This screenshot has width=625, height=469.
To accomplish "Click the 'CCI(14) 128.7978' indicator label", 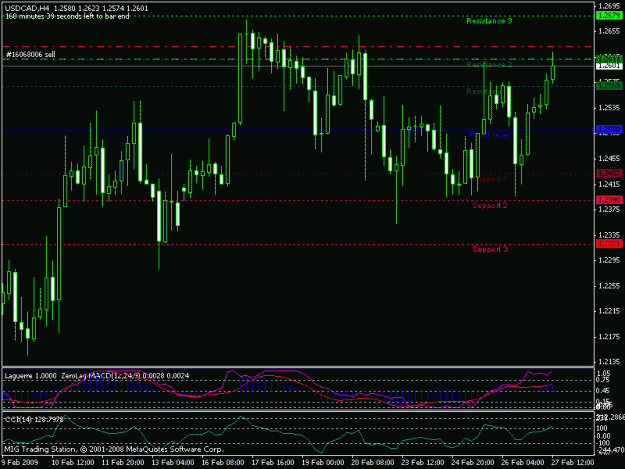I will (34, 420).
